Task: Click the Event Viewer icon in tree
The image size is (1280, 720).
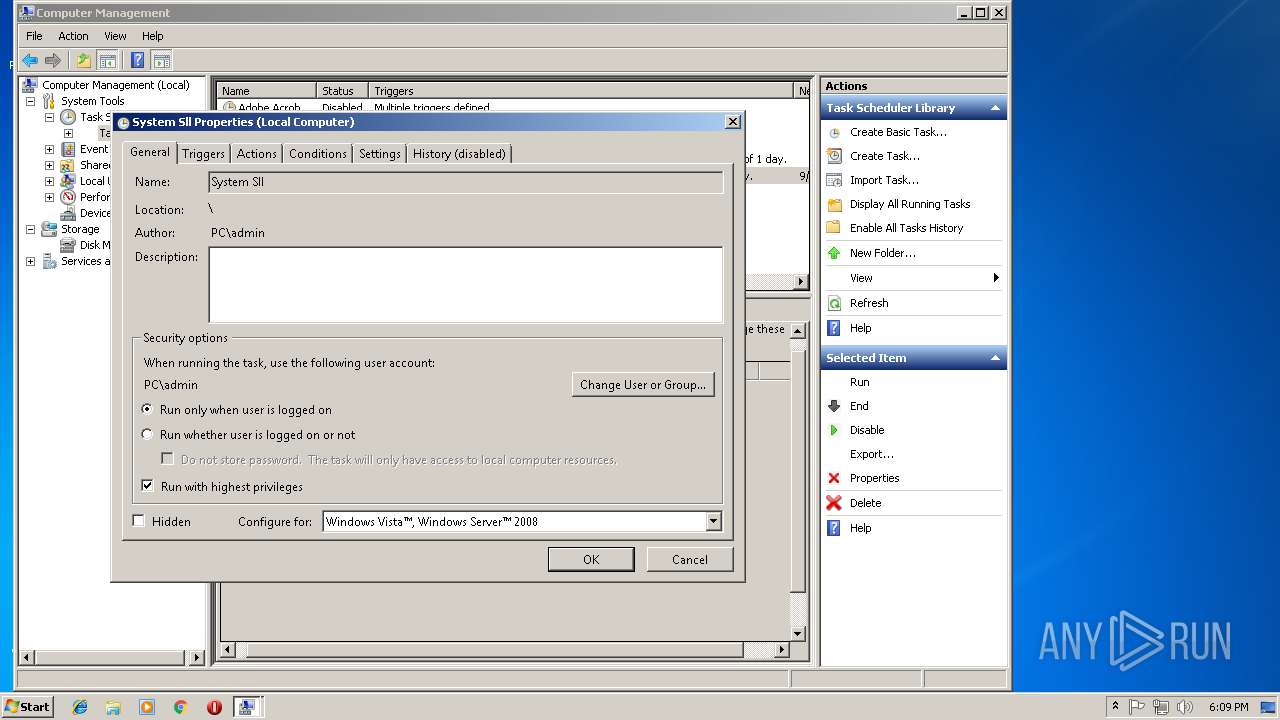Action: [x=68, y=149]
